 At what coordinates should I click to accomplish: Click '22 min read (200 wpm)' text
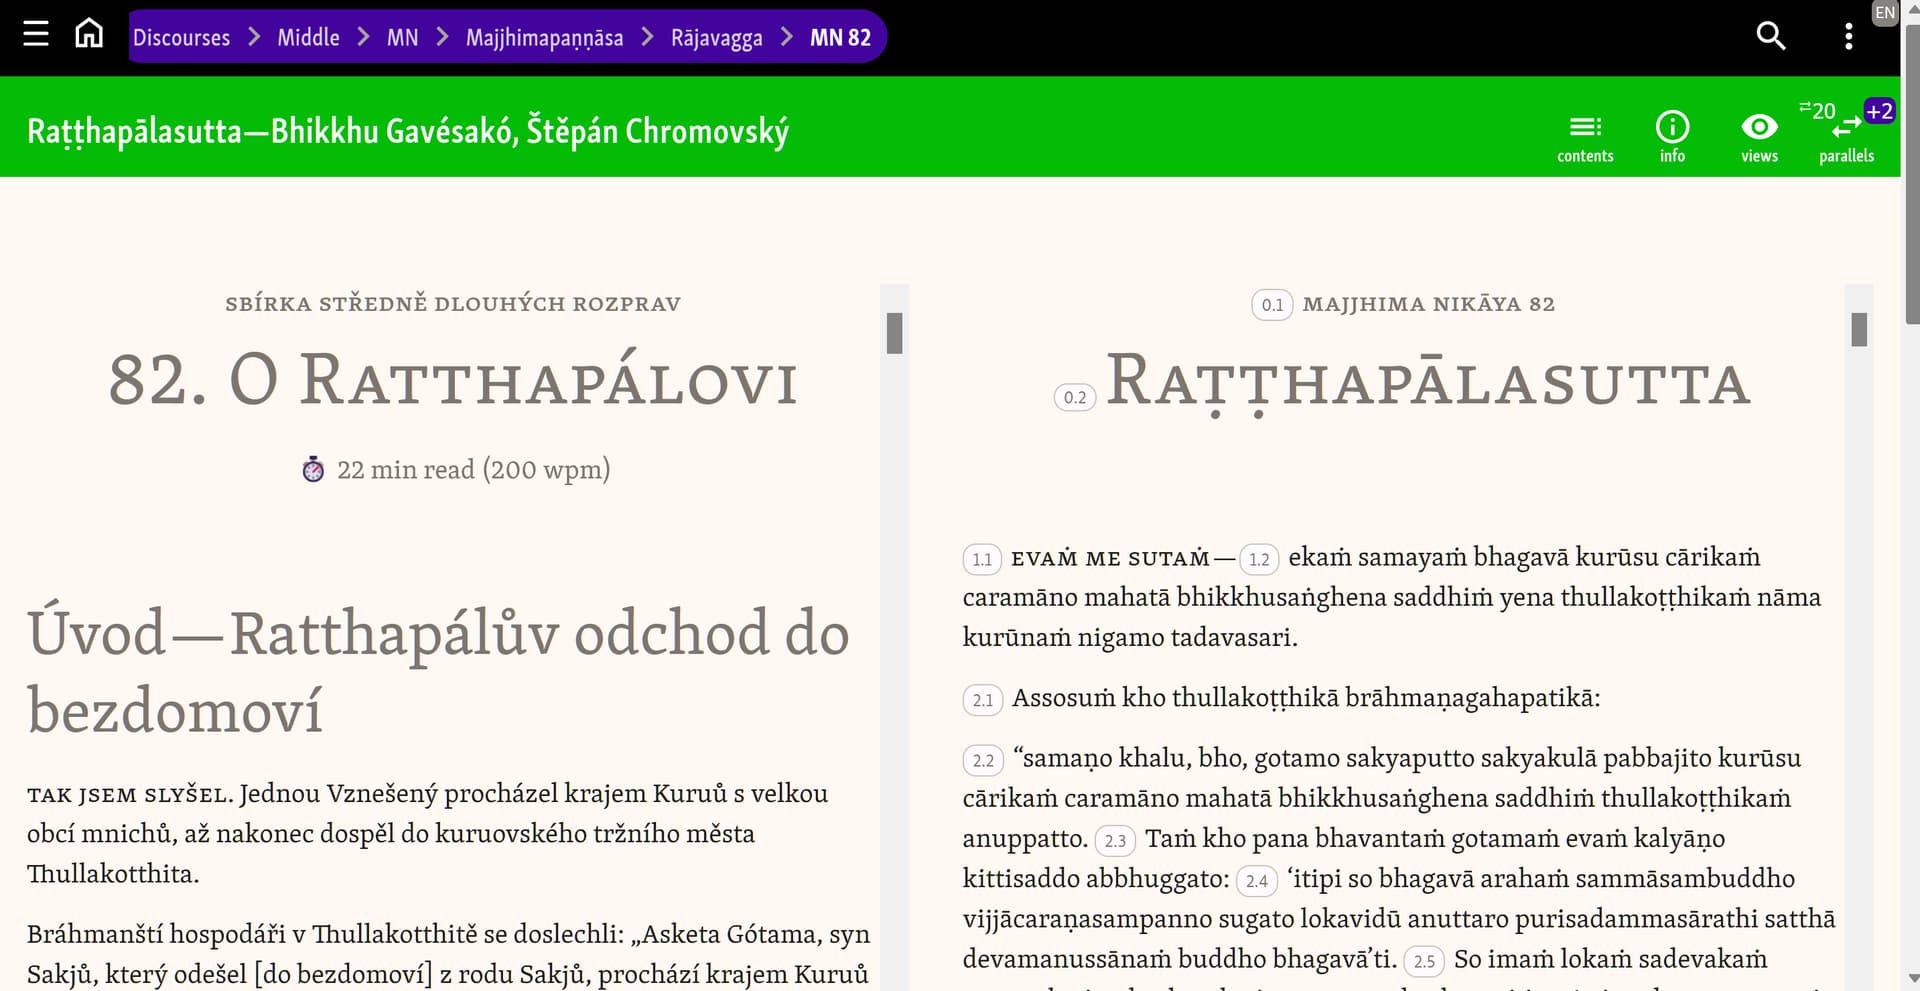pyautogui.click(x=473, y=469)
